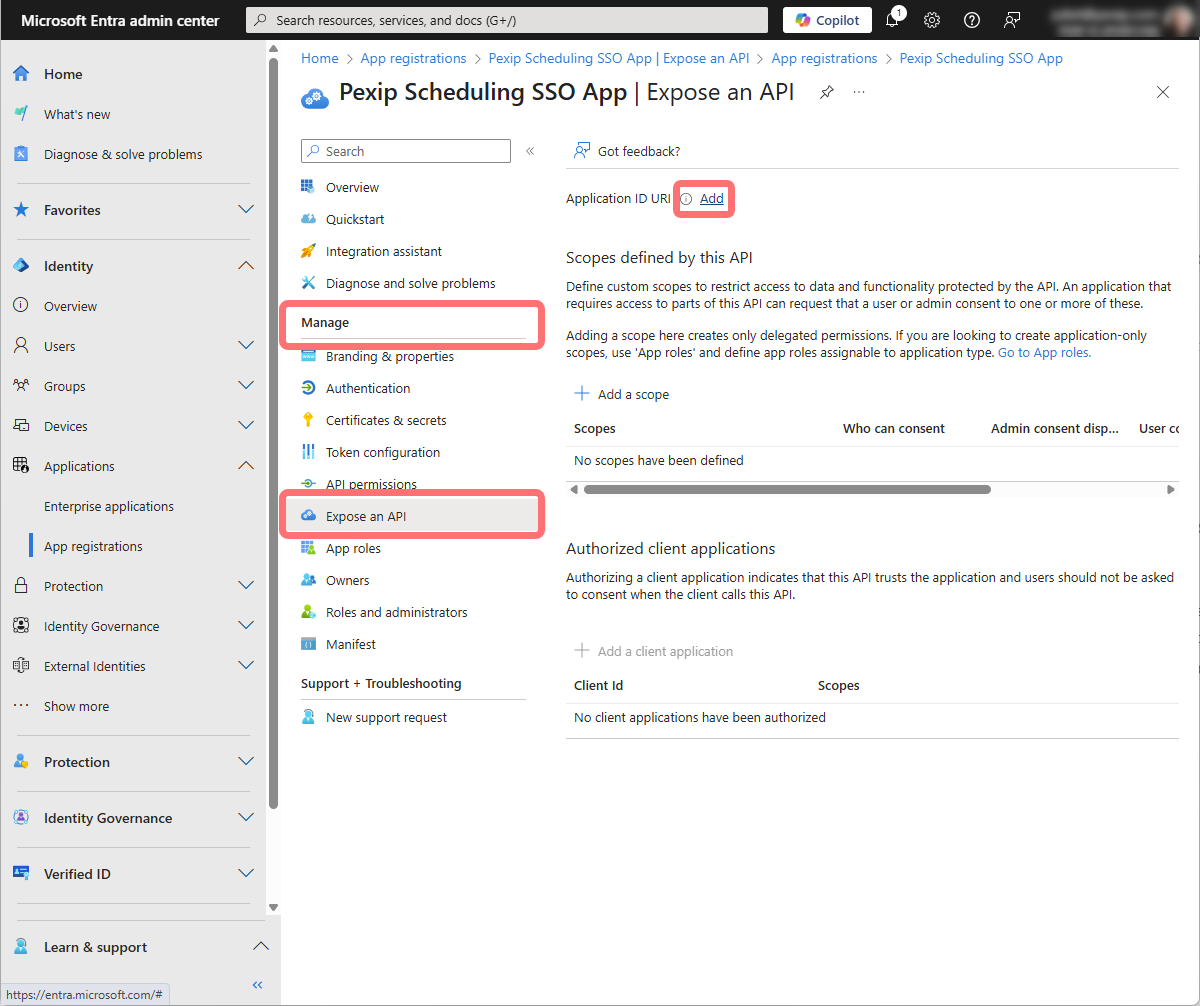The height and width of the screenshot is (1006, 1200).
Task: Open the settings gear in header
Action: [x=932, y=20]
